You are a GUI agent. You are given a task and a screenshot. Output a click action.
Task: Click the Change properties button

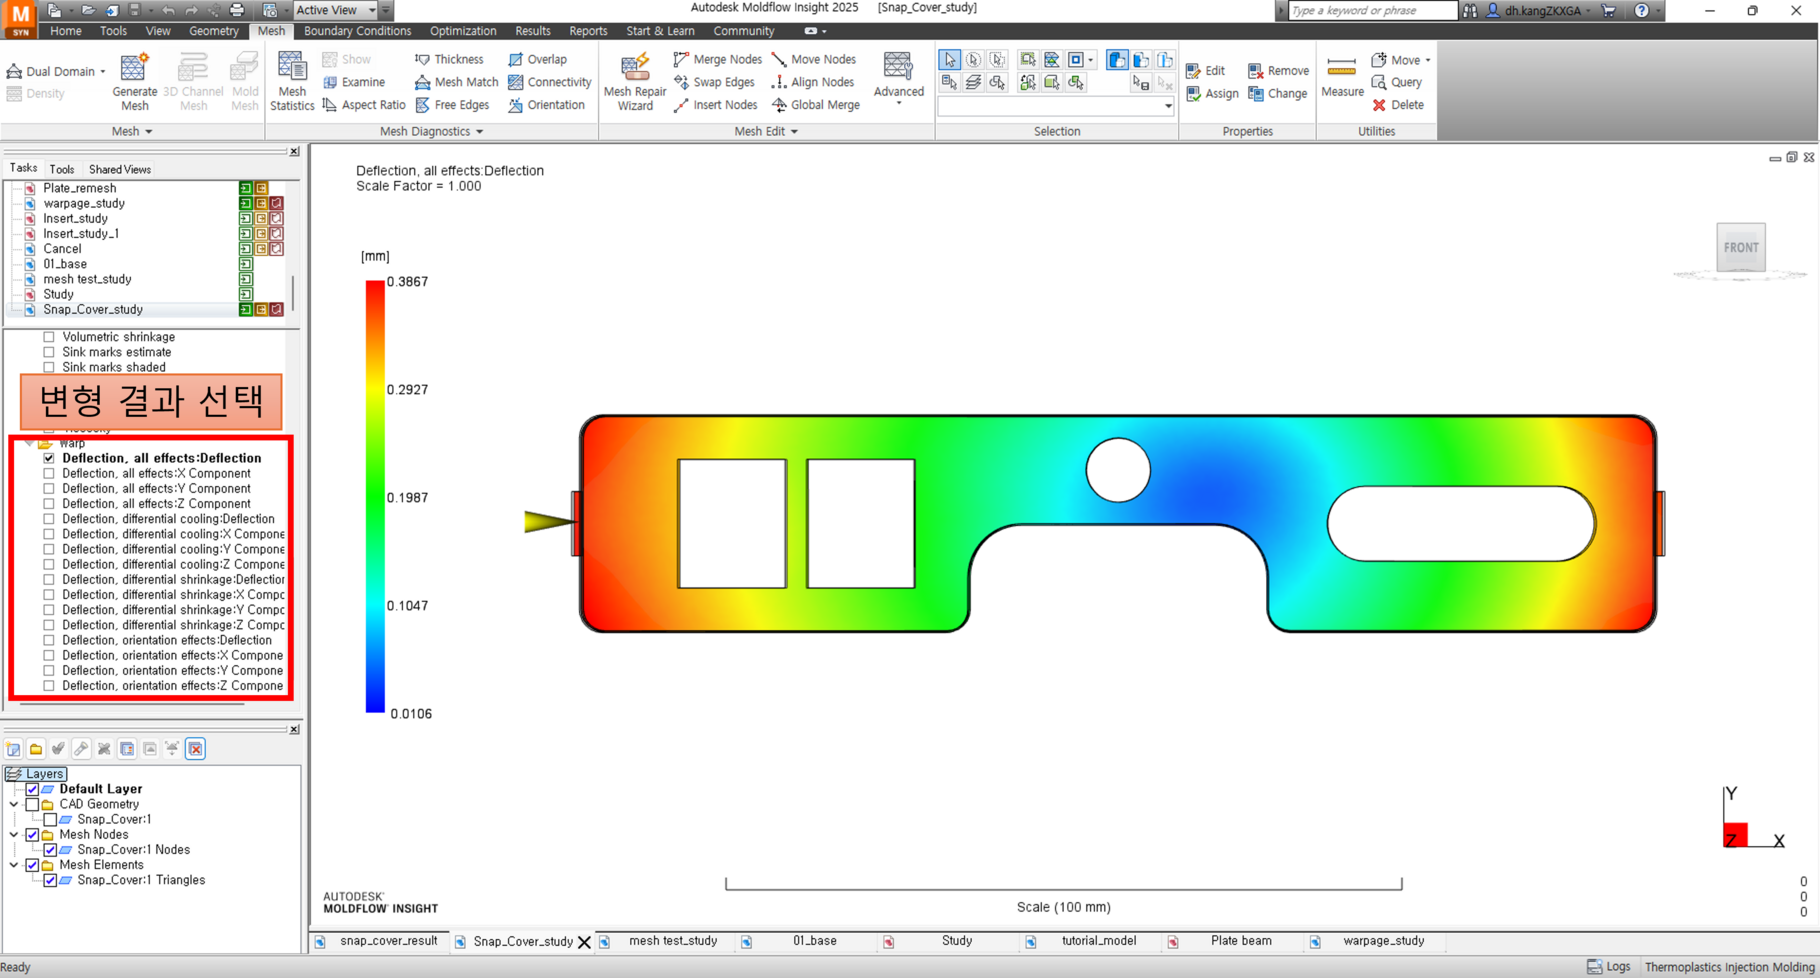[1277, 94]
